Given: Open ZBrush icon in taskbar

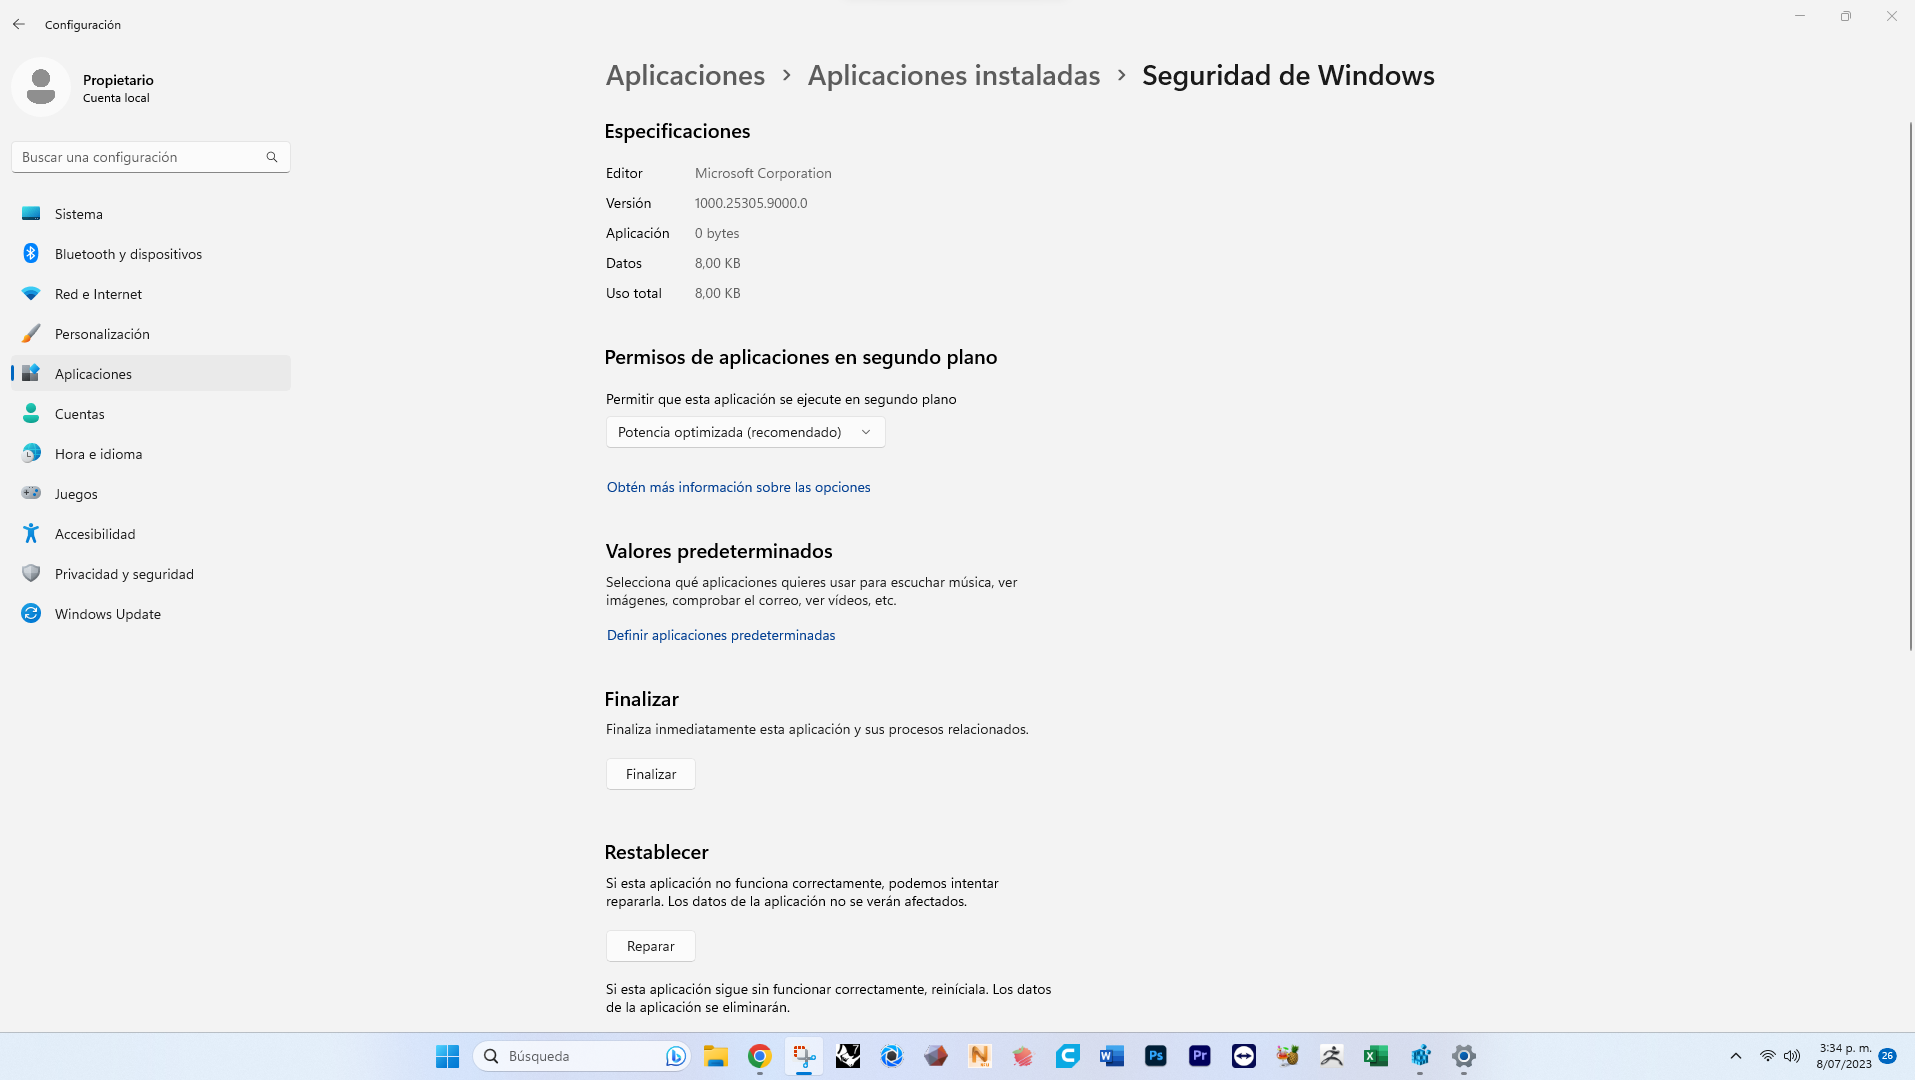Looking at the screenshot, I should [x=1332, y=1056].
